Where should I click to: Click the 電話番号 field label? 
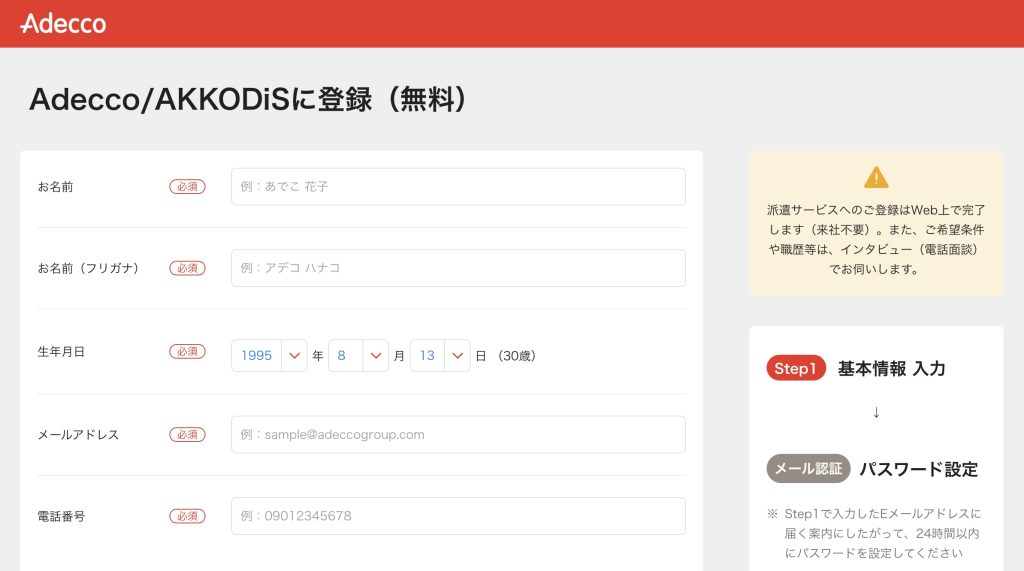pos(61,516)
